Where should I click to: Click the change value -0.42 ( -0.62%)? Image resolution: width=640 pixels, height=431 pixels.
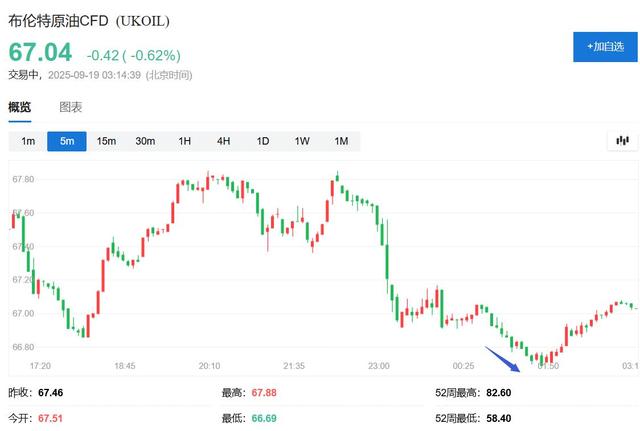133,56
